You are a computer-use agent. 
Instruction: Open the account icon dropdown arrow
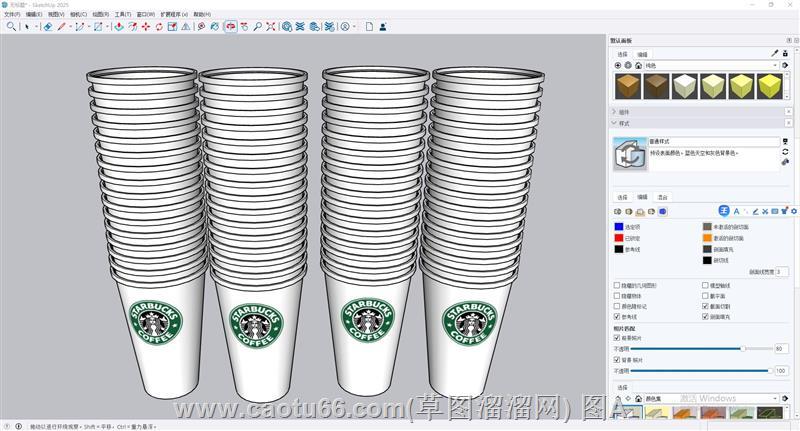coord(354,27)
